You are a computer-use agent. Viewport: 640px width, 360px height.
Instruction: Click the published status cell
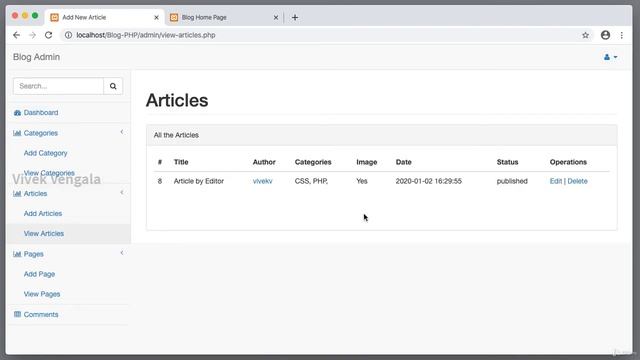(x=512, y=181)
